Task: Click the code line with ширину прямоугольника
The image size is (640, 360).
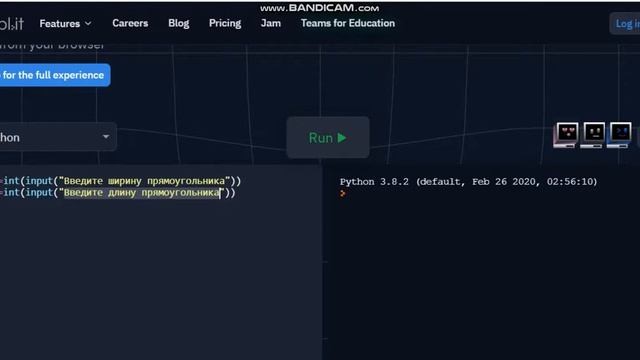Action: pyautogui.click(x=121, y=181)
